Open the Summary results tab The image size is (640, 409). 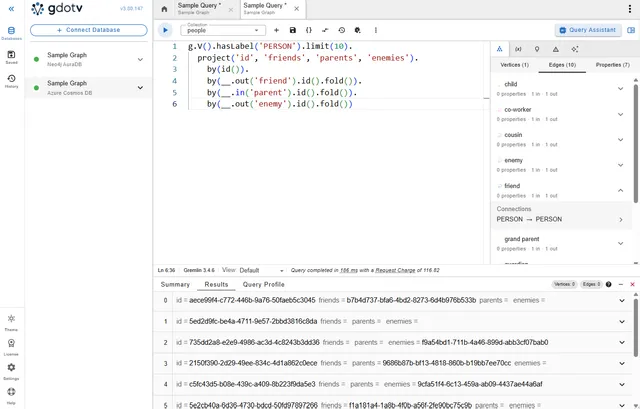point(175,285)
